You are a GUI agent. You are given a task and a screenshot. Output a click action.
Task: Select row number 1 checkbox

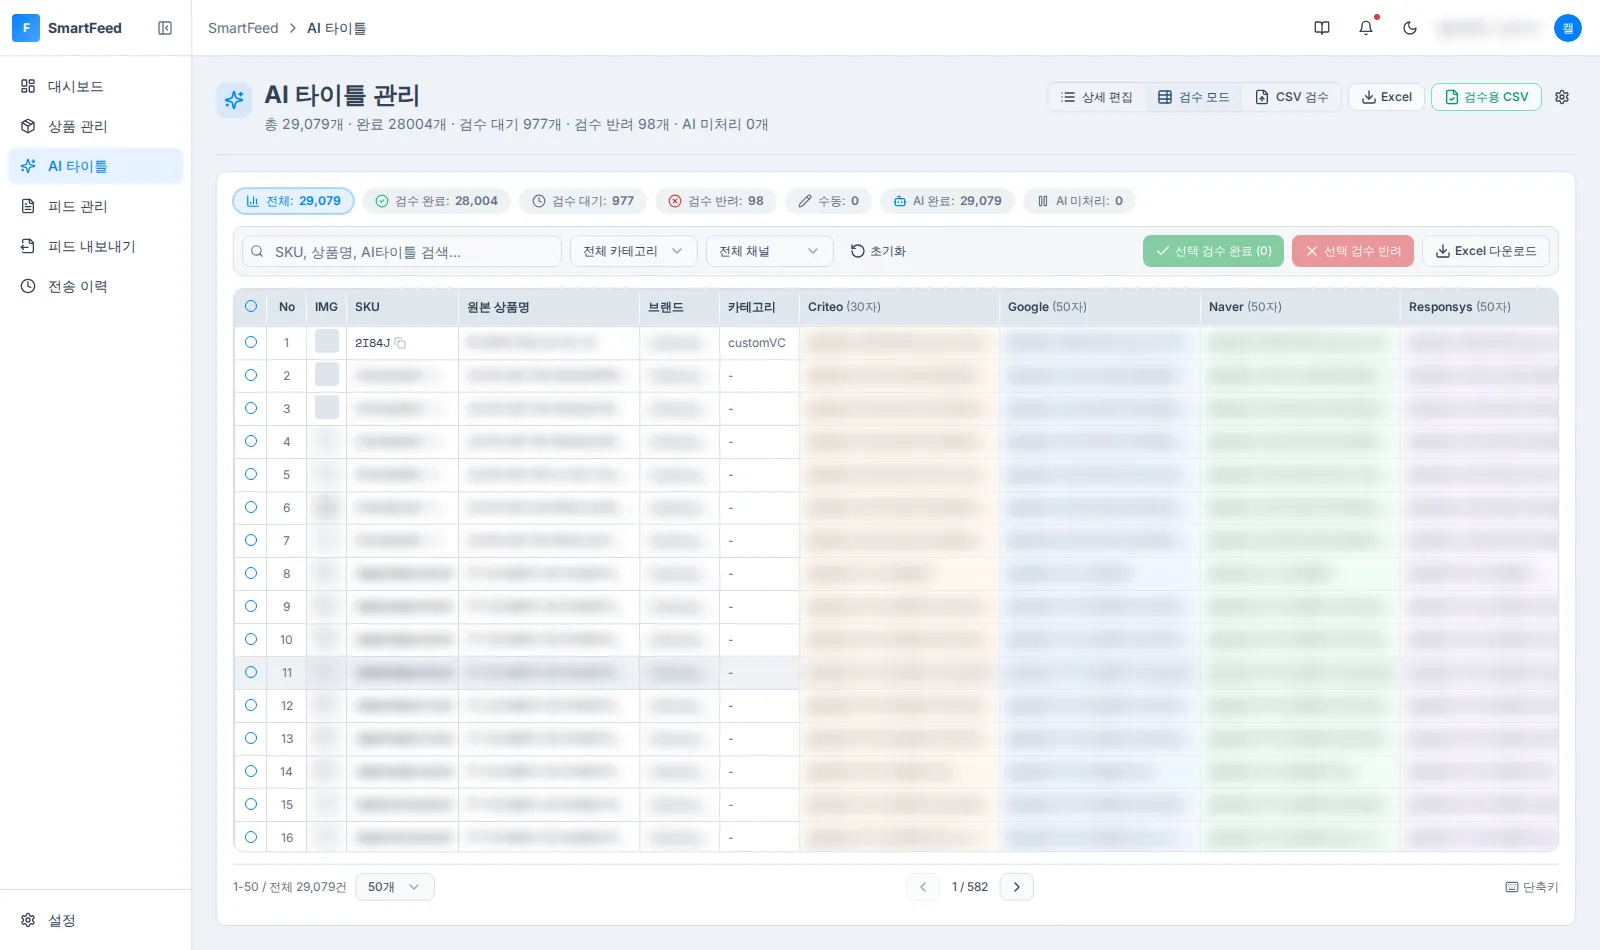click(251, 342)
